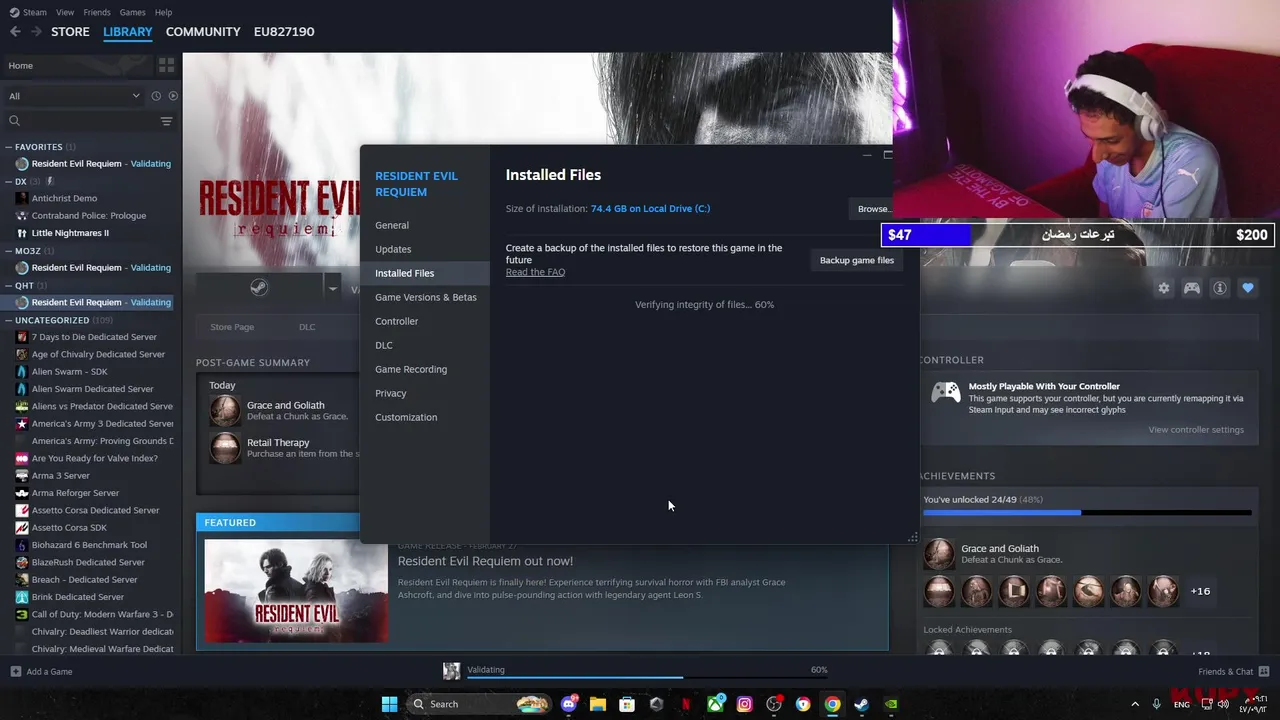Go back with the Steam back arrow
The height and width of the screenshot is (720, 1280).
point(15,32)
